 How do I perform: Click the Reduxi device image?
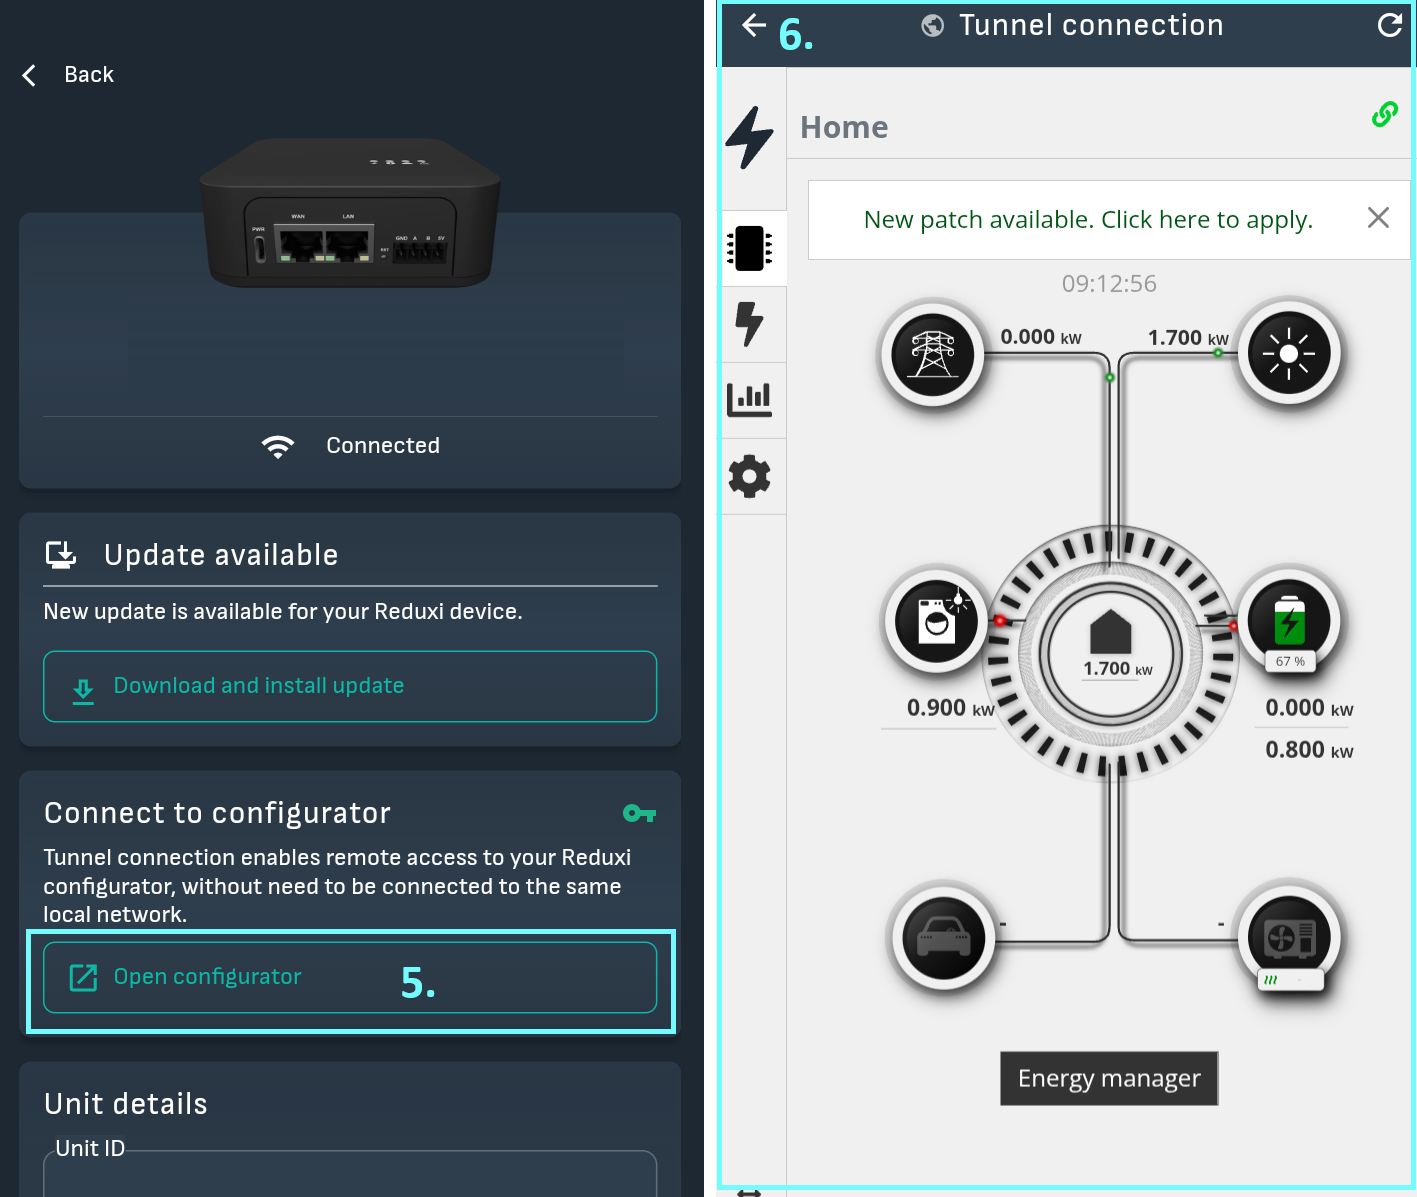click(350, 213)
